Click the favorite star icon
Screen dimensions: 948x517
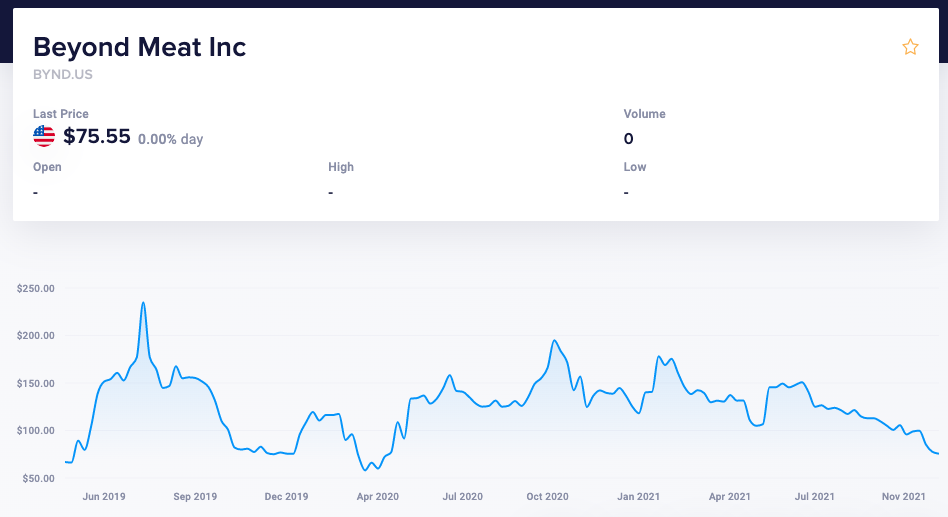(x=910, y=47)
